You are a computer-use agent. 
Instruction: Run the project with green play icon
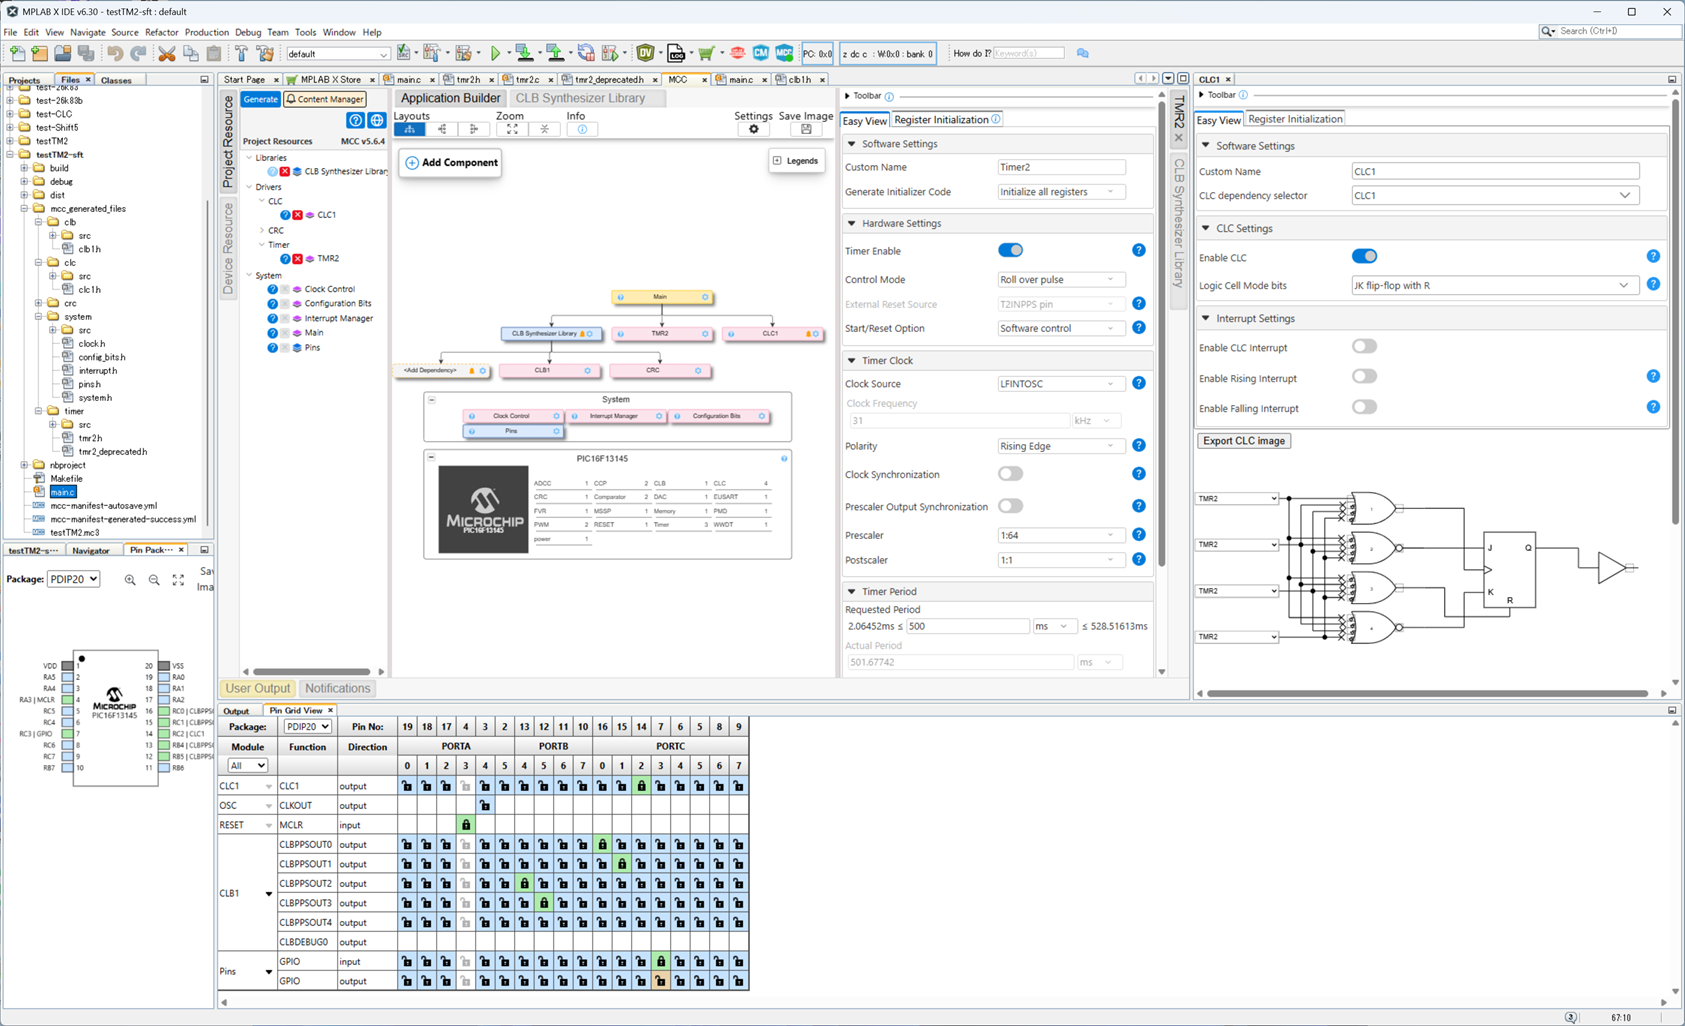pyautogui.click(x=495, y=53)
